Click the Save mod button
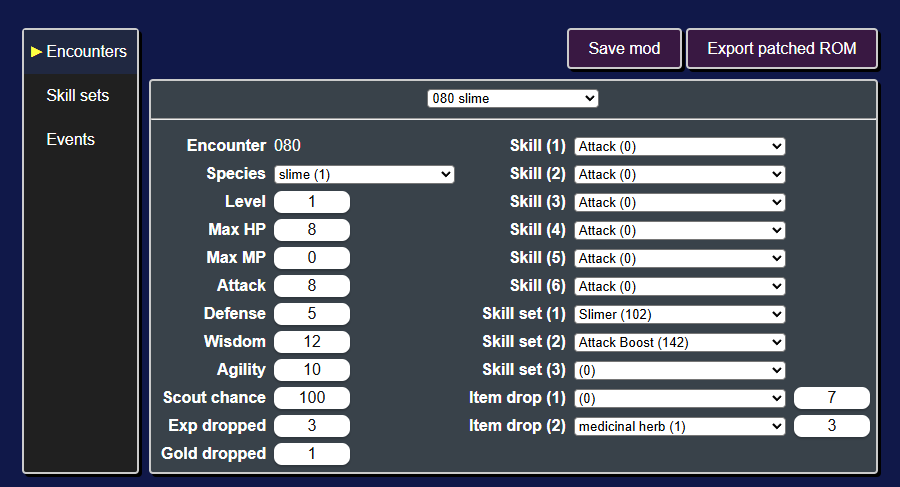The height and width of the screenshot is (487, 900). tap(624, 49)
